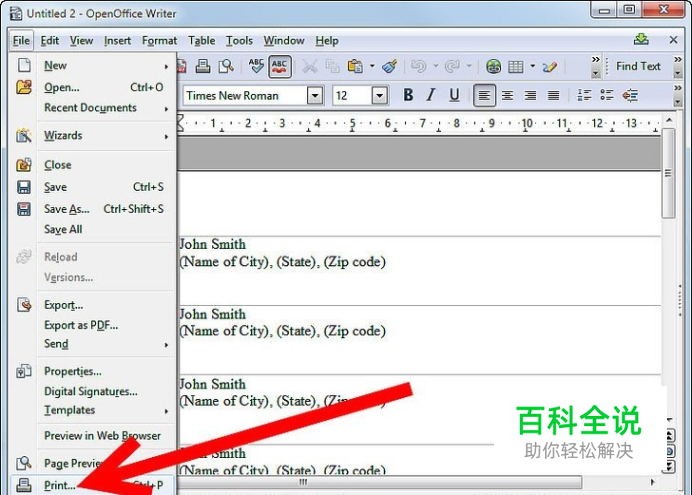The width and height of the screenshot is (692, 495).
Task: Toggle Italic formatting
Action: click(431, 95)
